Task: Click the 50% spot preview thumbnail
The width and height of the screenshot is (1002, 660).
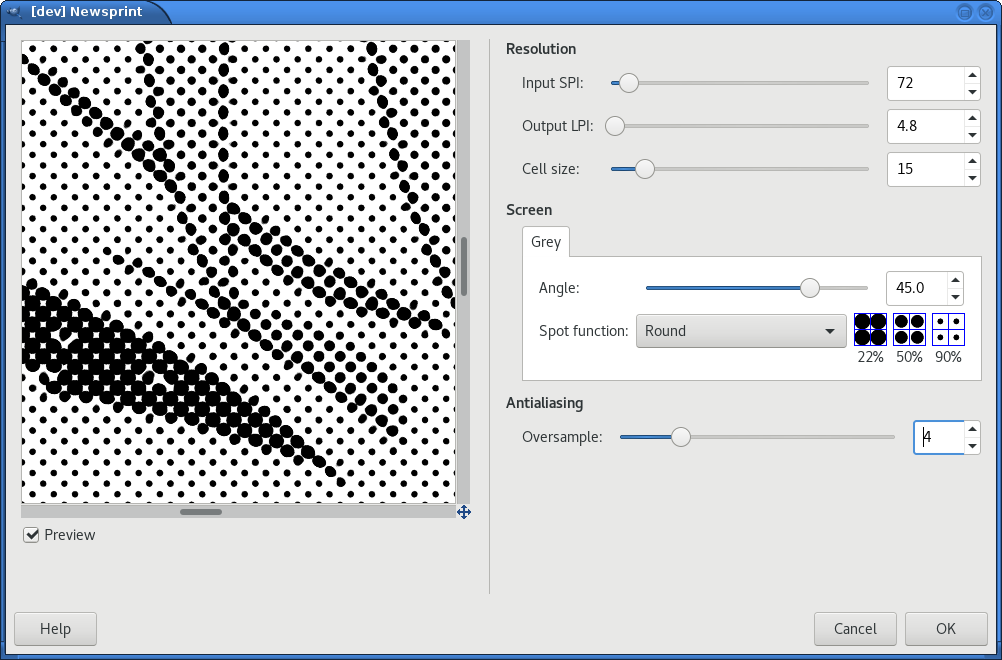Action: click(908, 330)
